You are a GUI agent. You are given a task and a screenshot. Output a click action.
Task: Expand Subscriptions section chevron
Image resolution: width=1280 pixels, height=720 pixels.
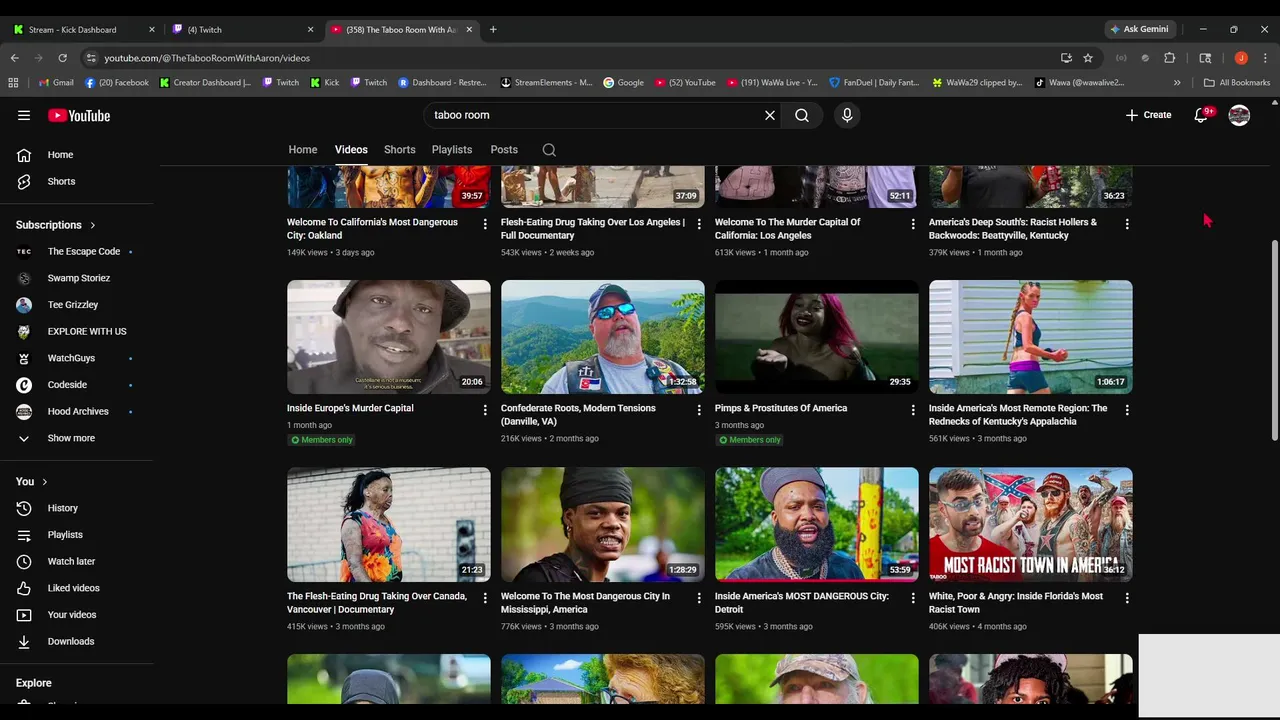click(x=93, y=225)
